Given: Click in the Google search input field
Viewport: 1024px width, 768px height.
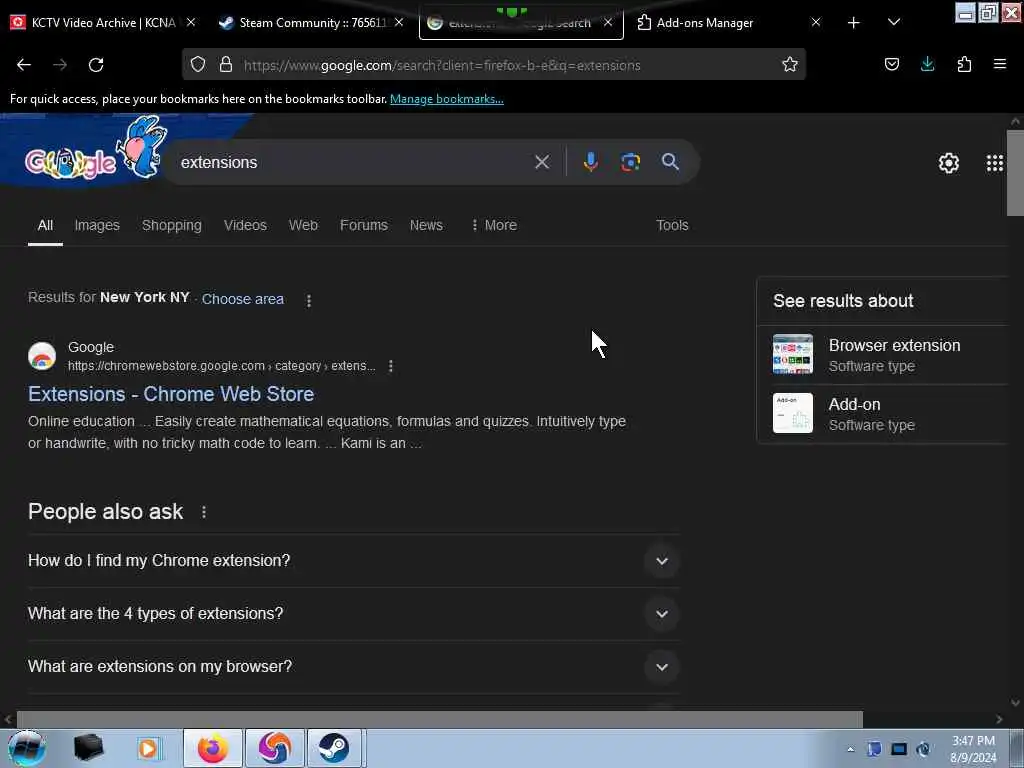Looking at the screenshot, I should 353,162.
